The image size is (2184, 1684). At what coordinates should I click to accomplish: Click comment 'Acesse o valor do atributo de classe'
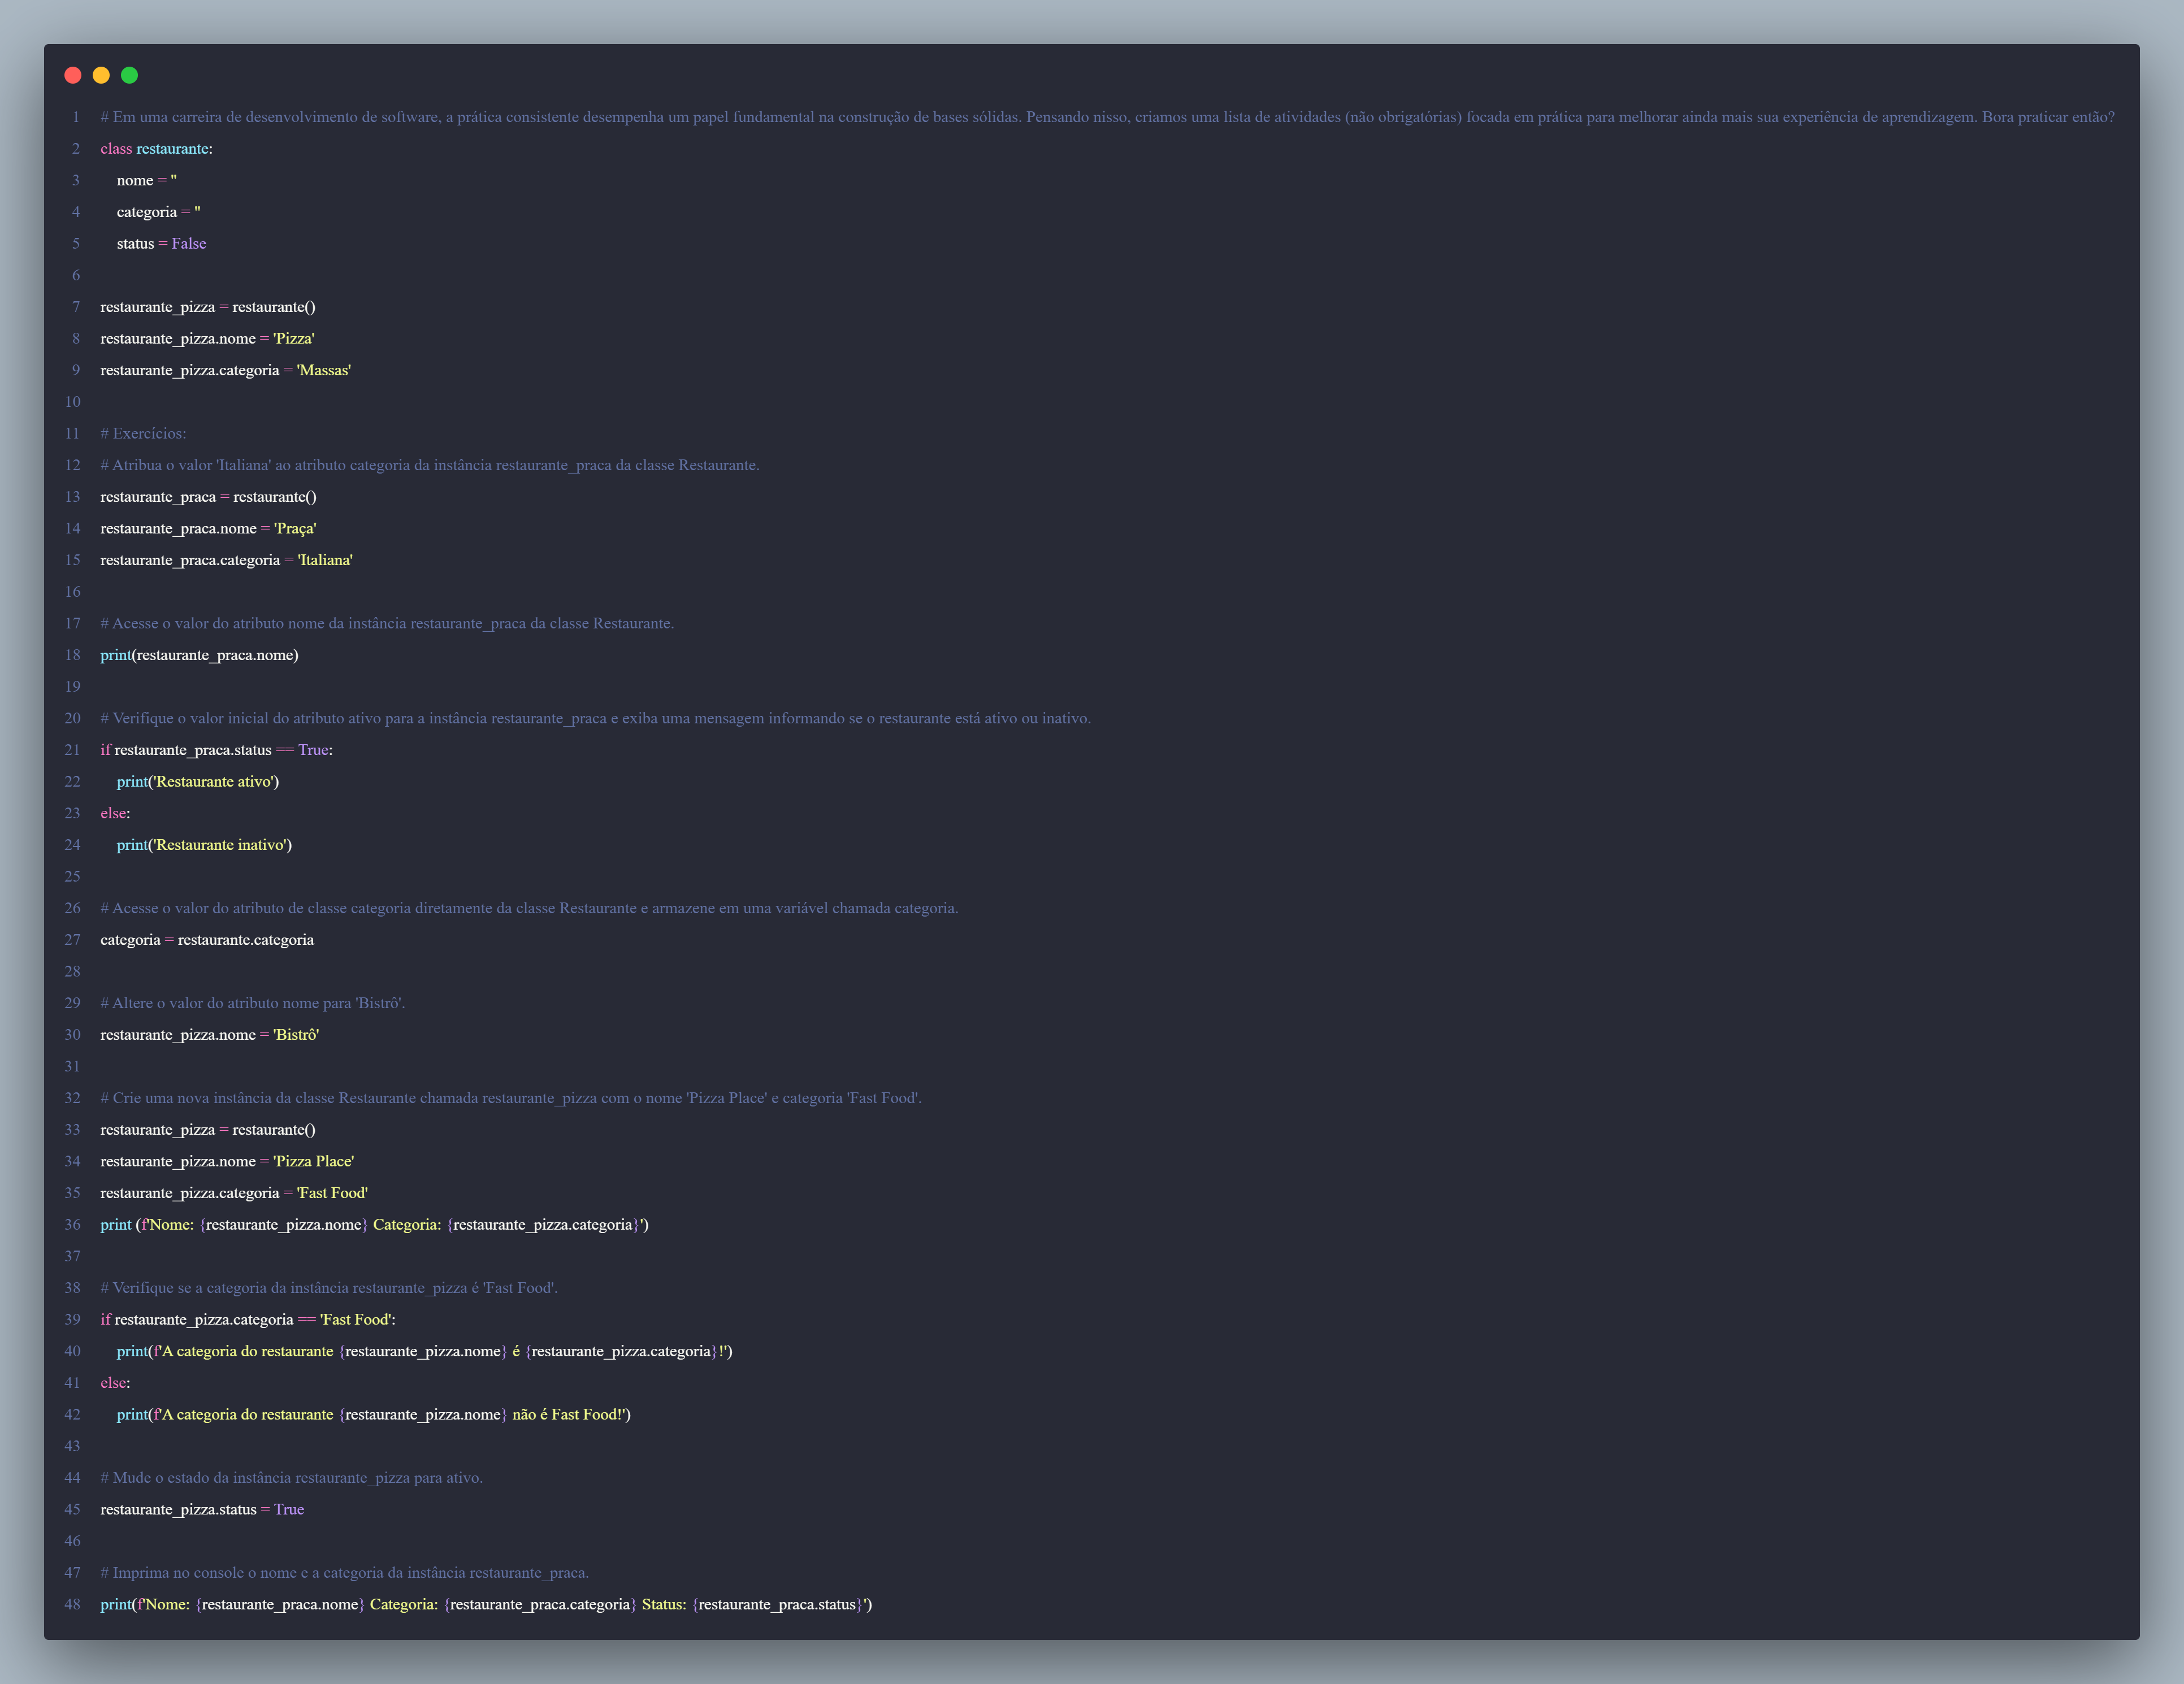click(x=529, y=909)
